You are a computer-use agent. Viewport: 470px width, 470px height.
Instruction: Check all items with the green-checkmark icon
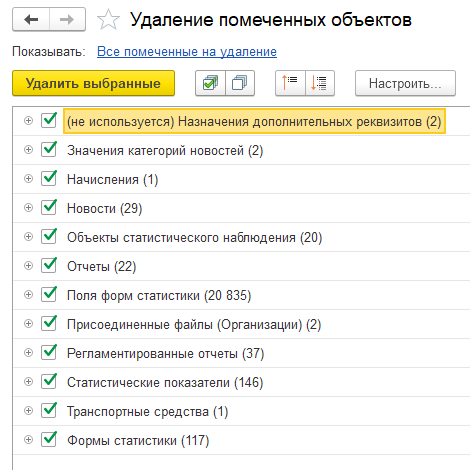(x=210, y=83)
